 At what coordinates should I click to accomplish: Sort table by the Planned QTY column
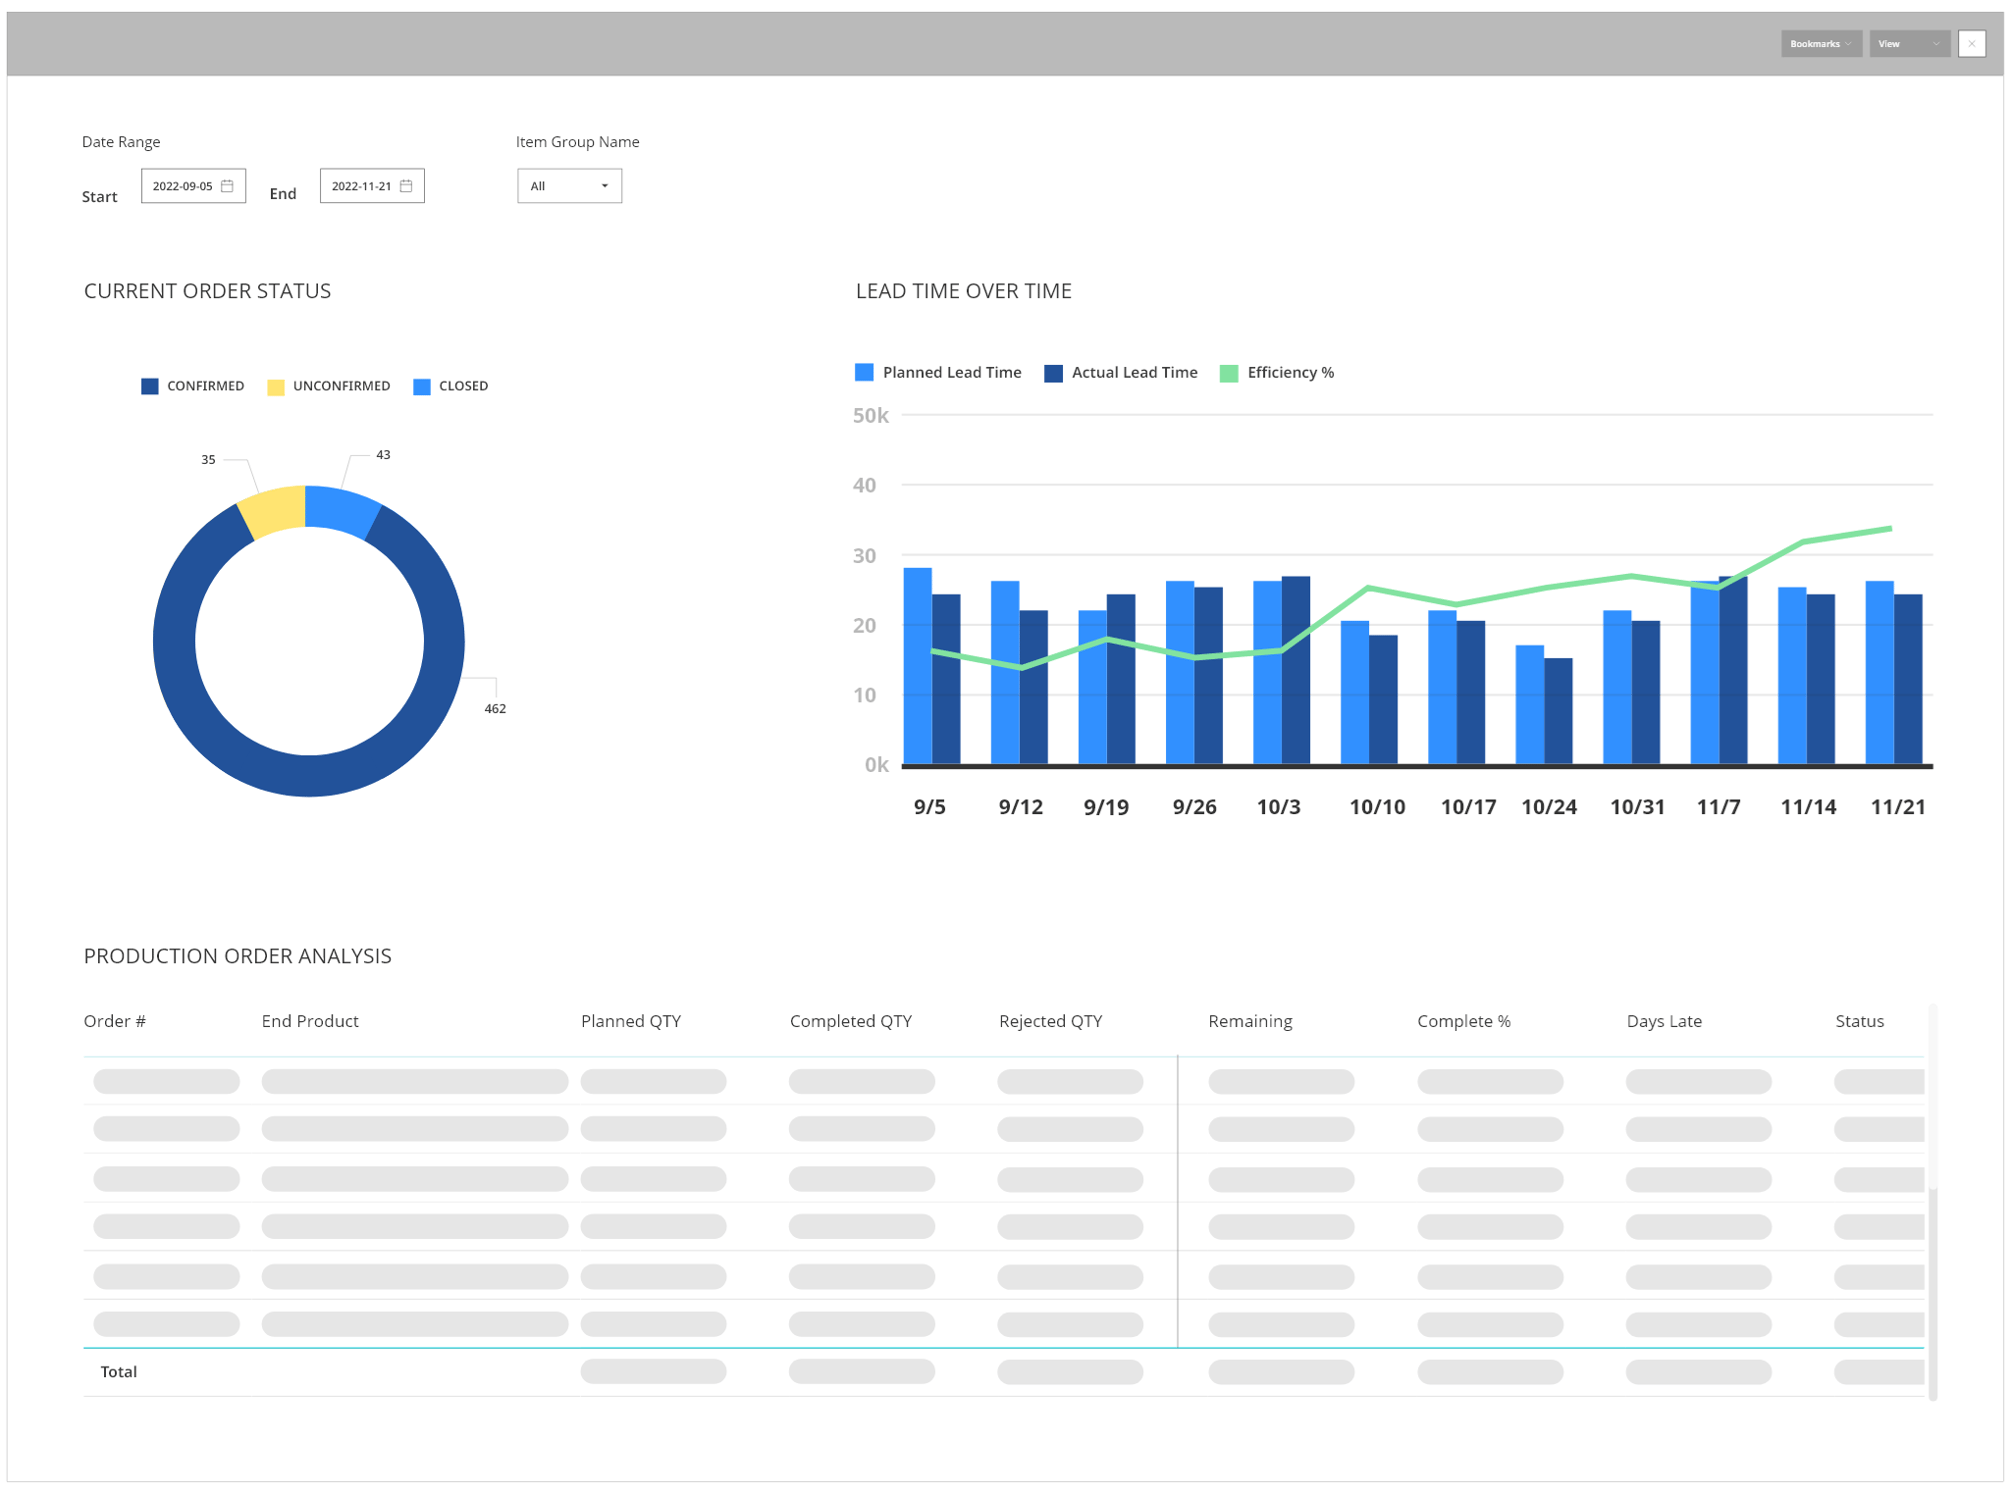pos(630,1021)
